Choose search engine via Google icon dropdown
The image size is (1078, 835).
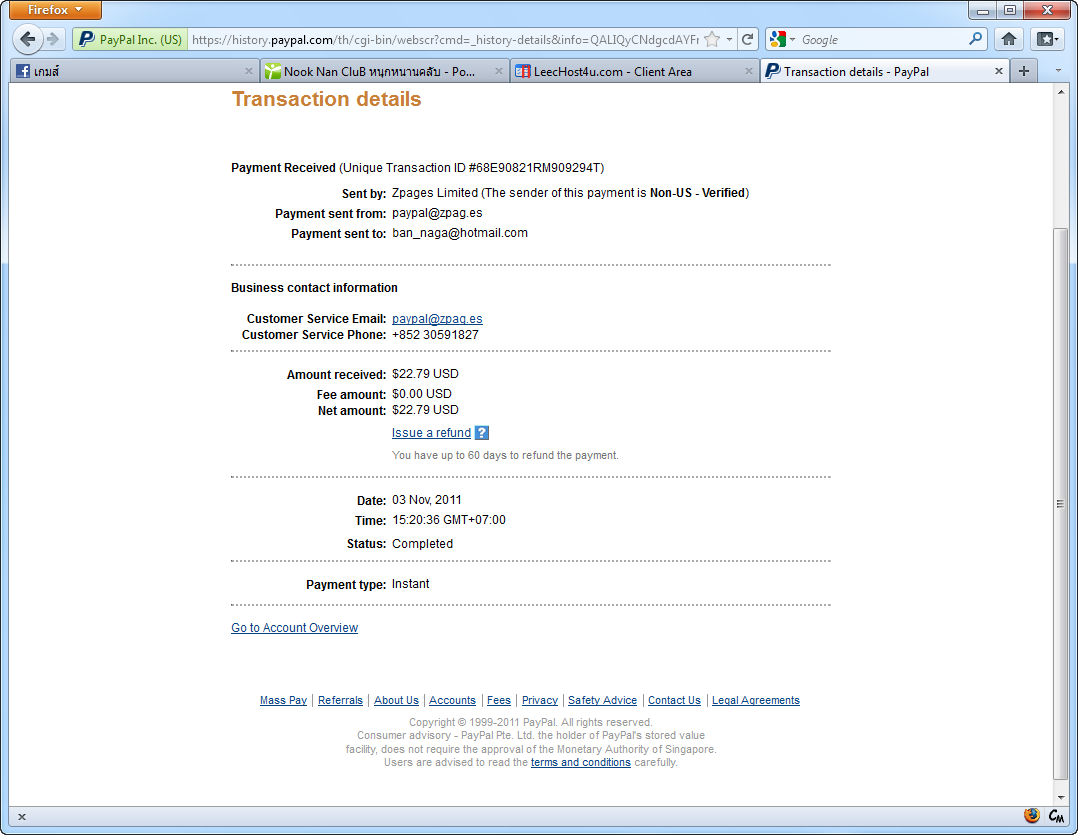pyautogui.click(x=782, y=40)
